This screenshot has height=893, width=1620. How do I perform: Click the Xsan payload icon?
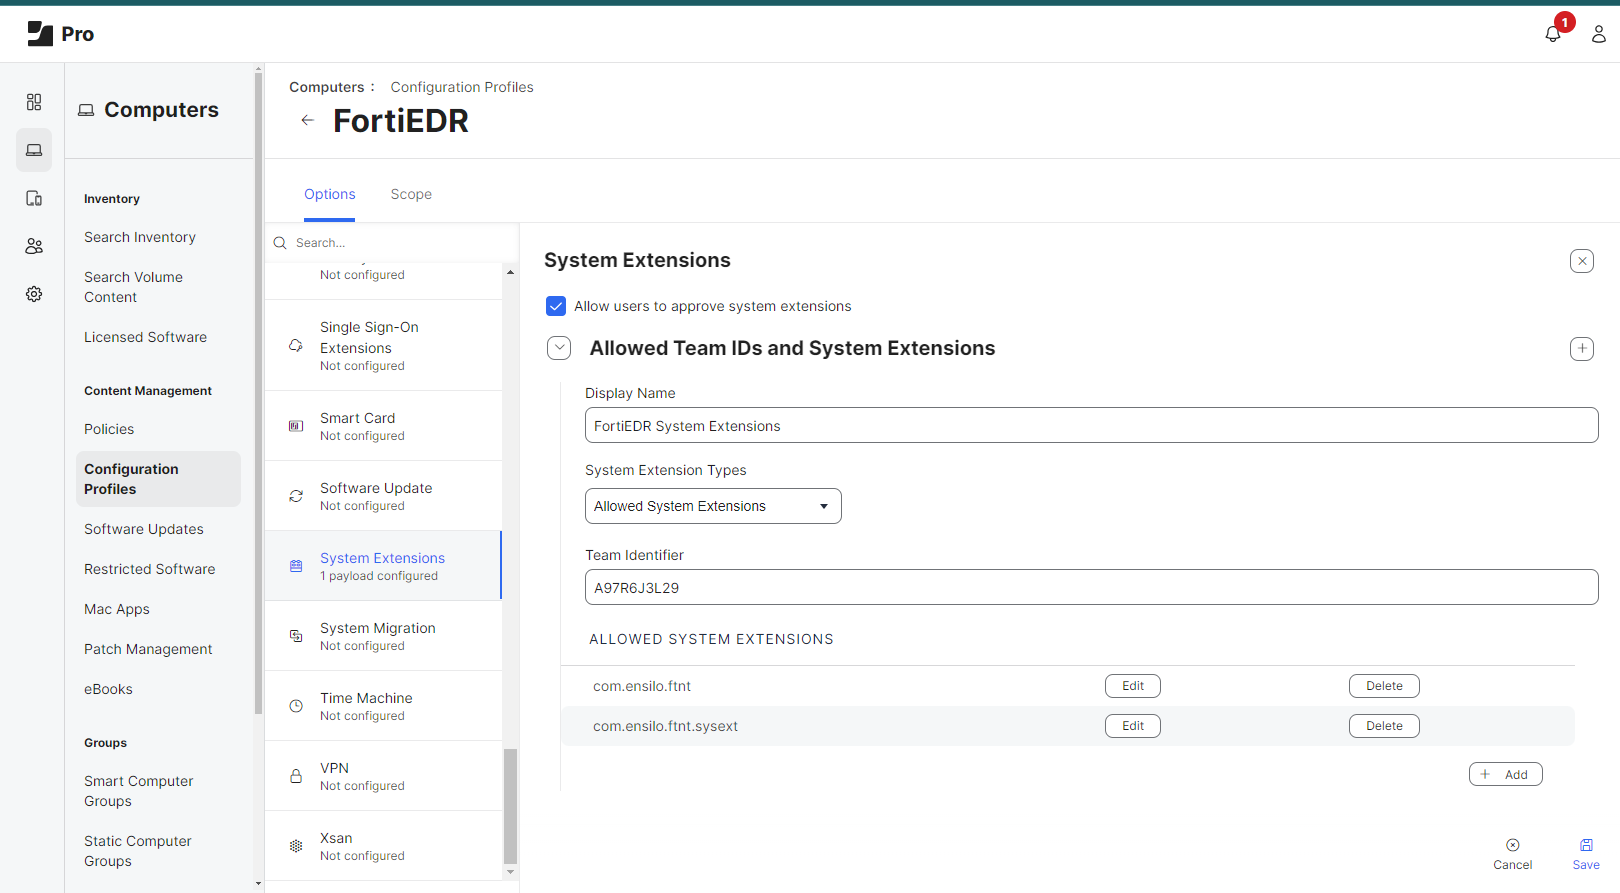point(296,846)
